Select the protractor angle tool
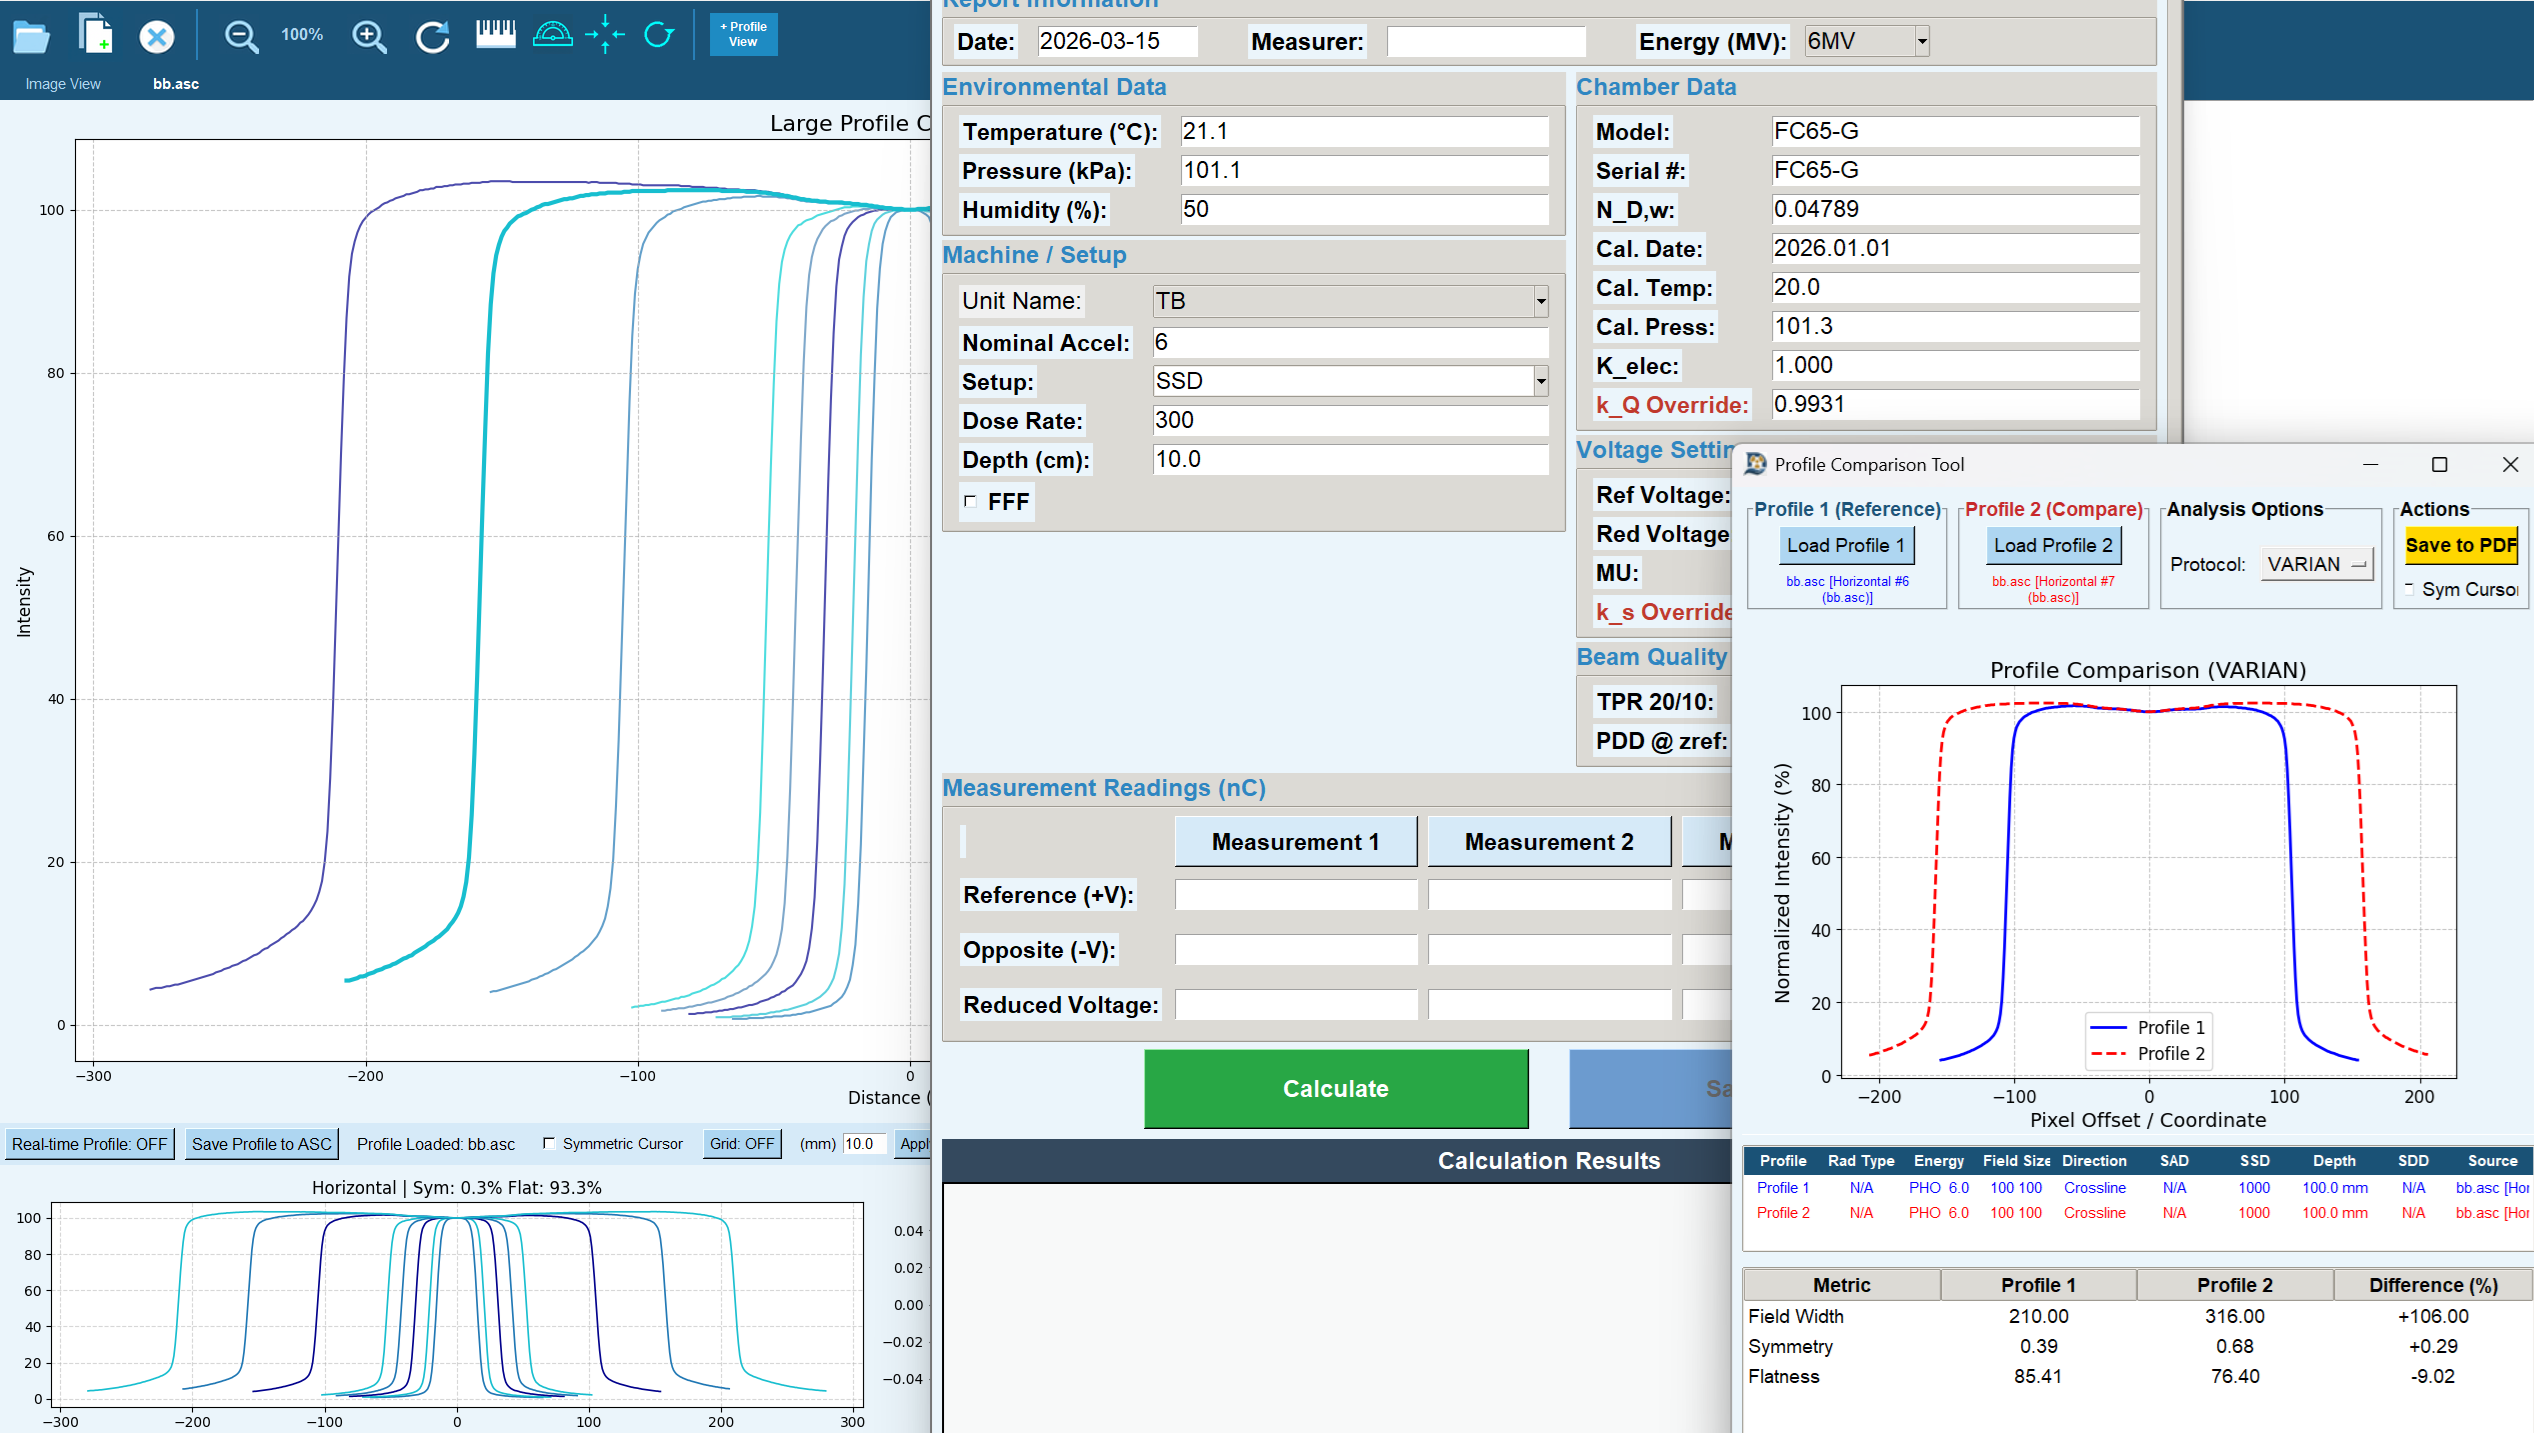This screenshot has height=1433, width=2534. point(552,35)
